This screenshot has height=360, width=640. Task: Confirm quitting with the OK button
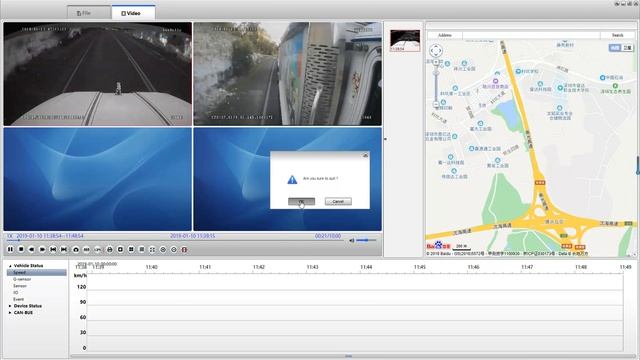click(301, 202)
